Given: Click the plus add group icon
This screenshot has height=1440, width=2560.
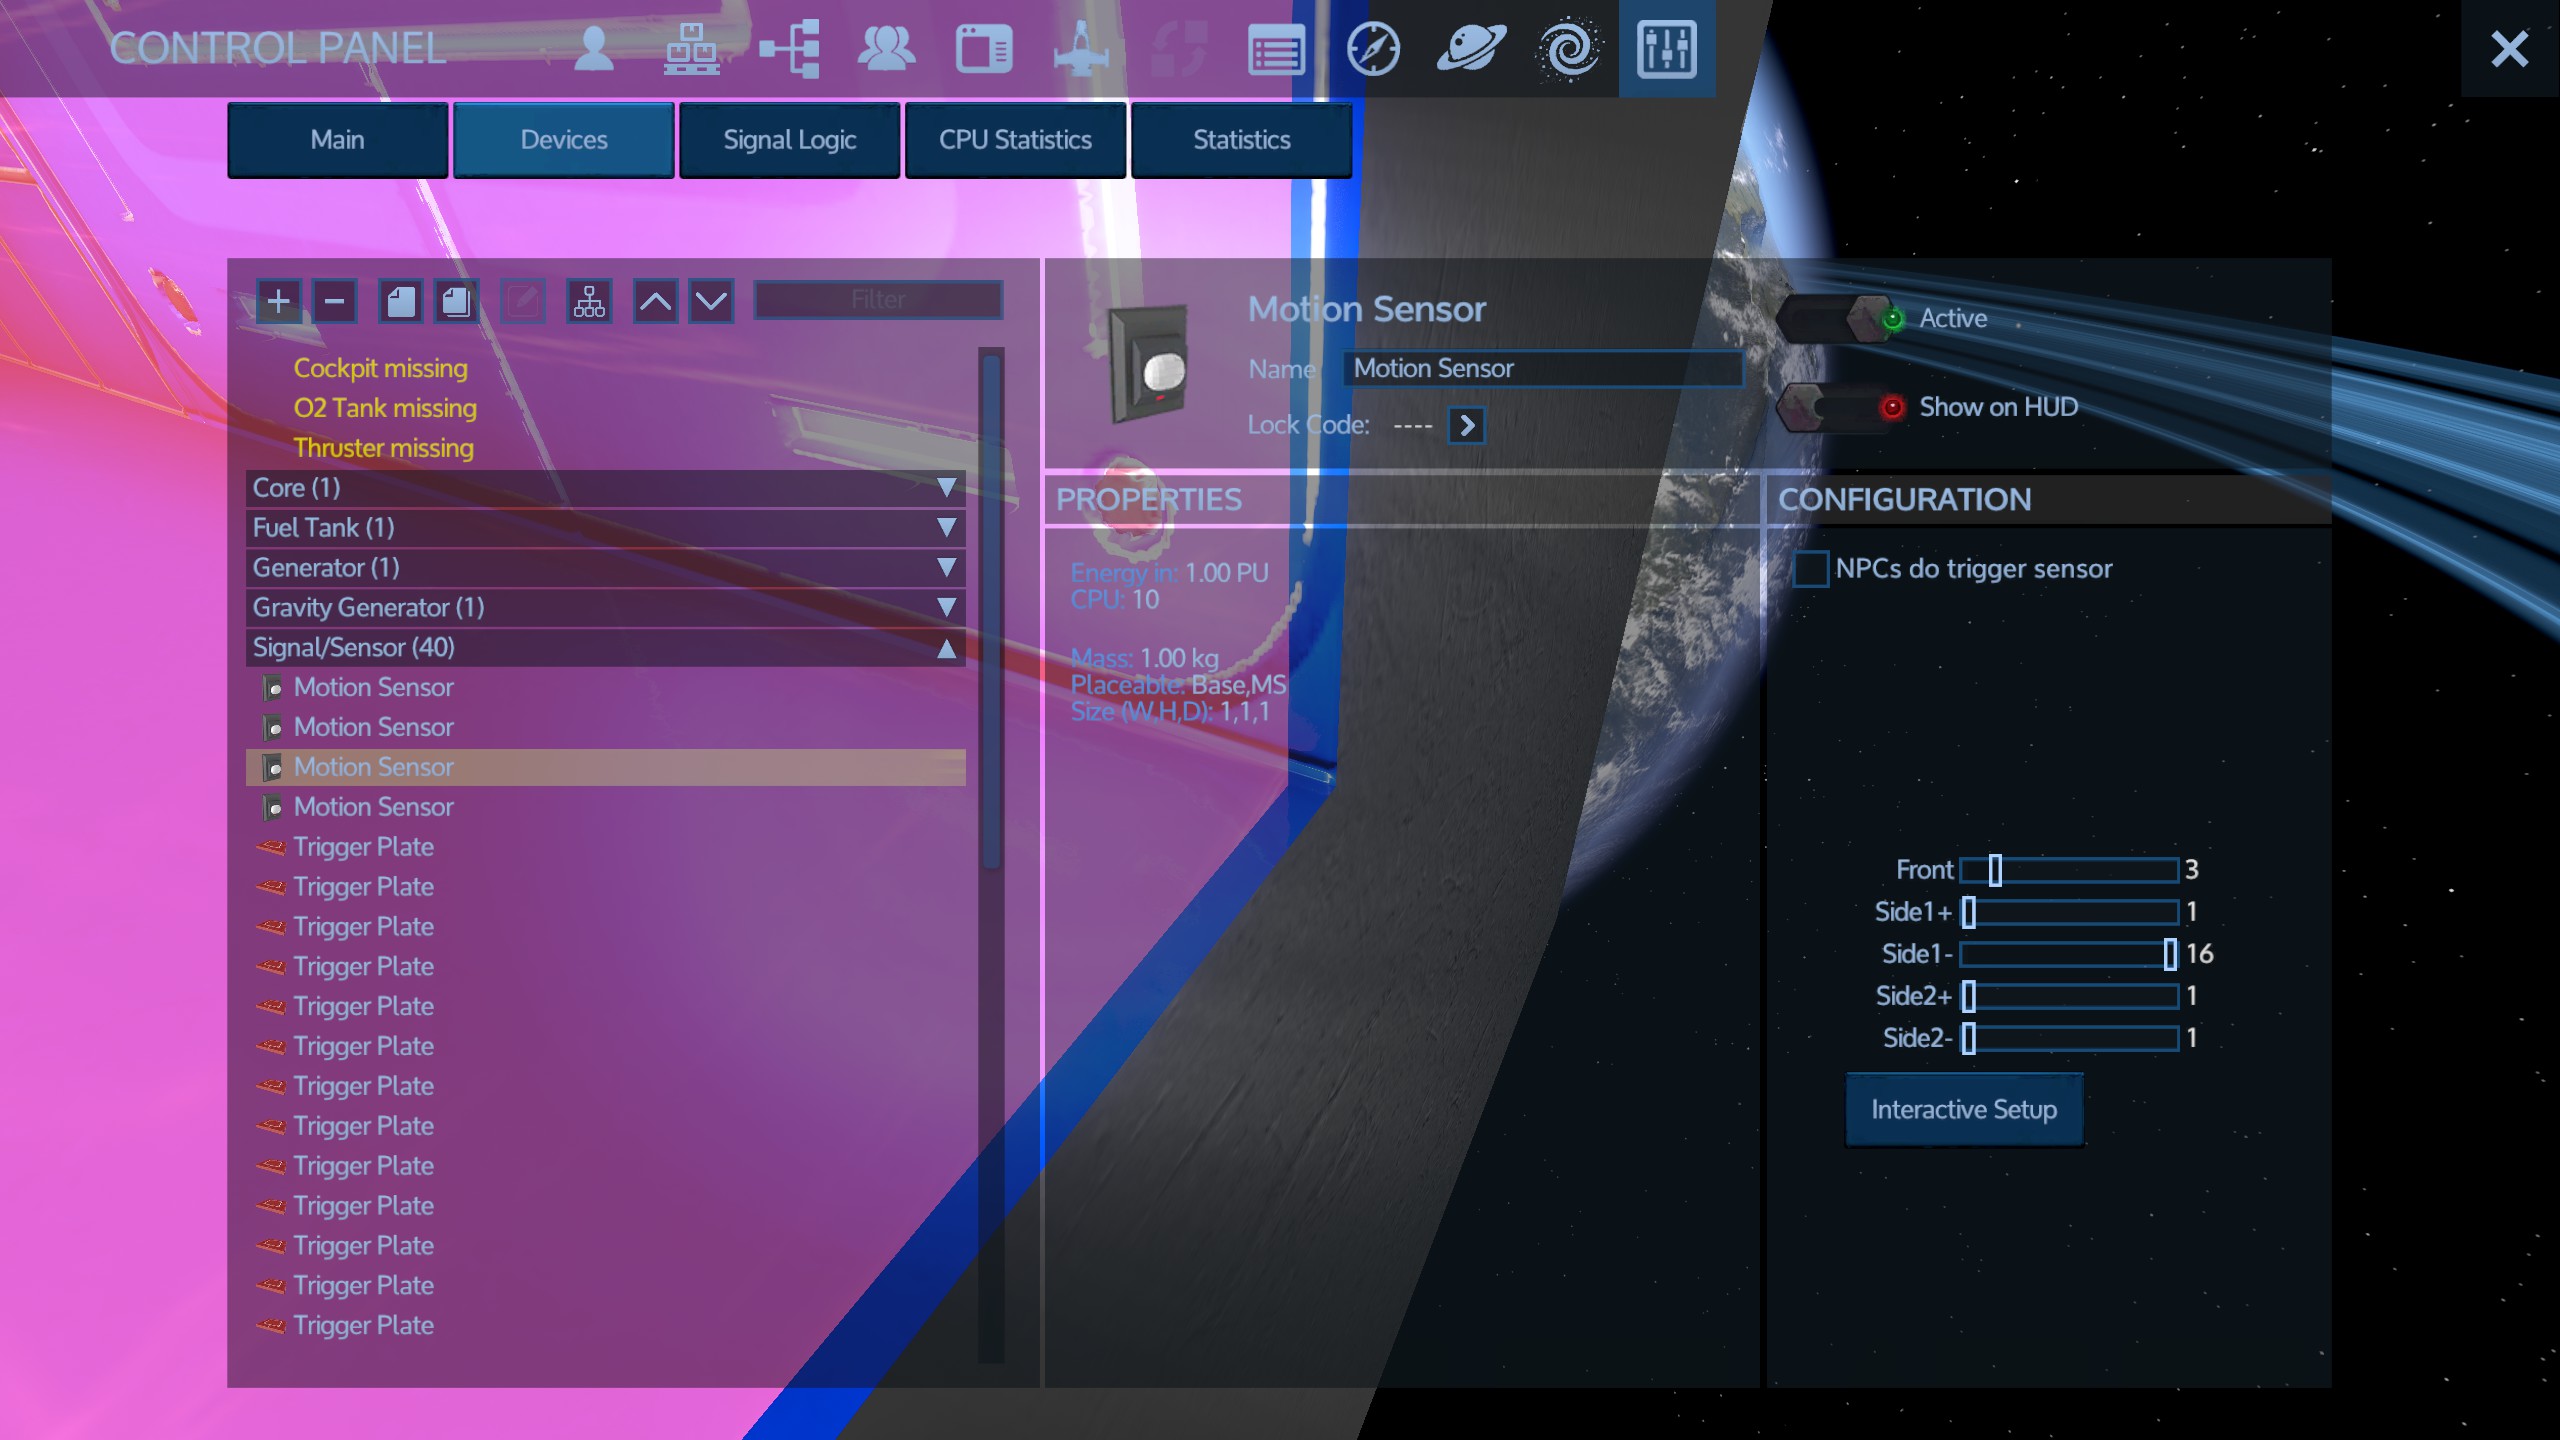Looking at the screenshot, I should (278, 301).
